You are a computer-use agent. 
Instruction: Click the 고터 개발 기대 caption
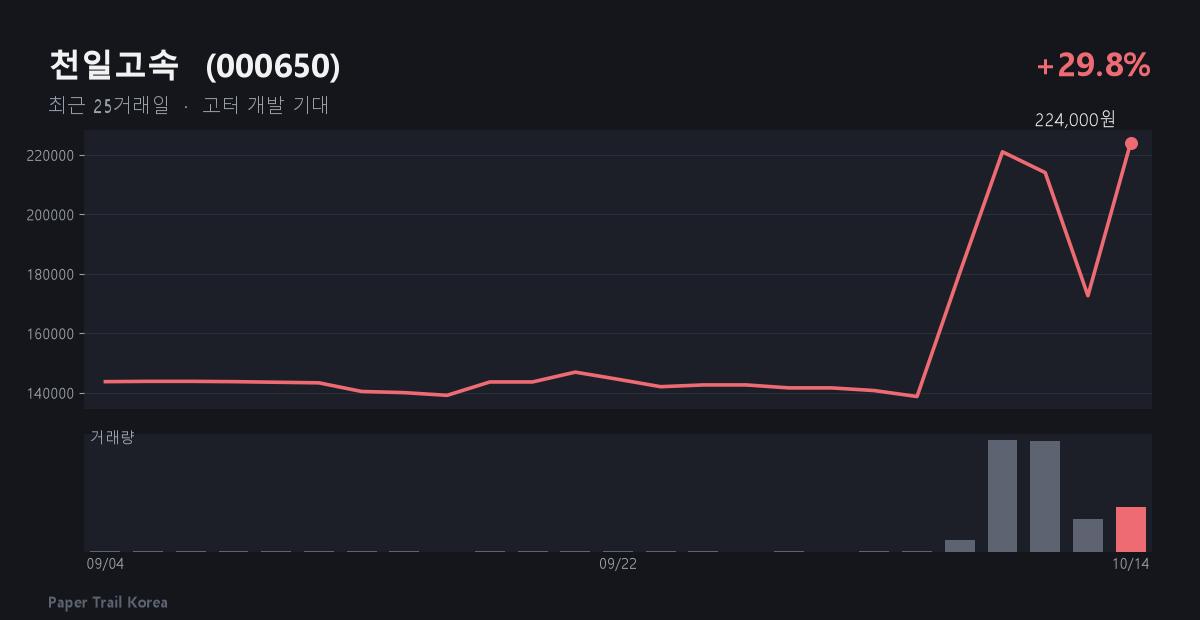pyautogui.click(x=265, y=105)
